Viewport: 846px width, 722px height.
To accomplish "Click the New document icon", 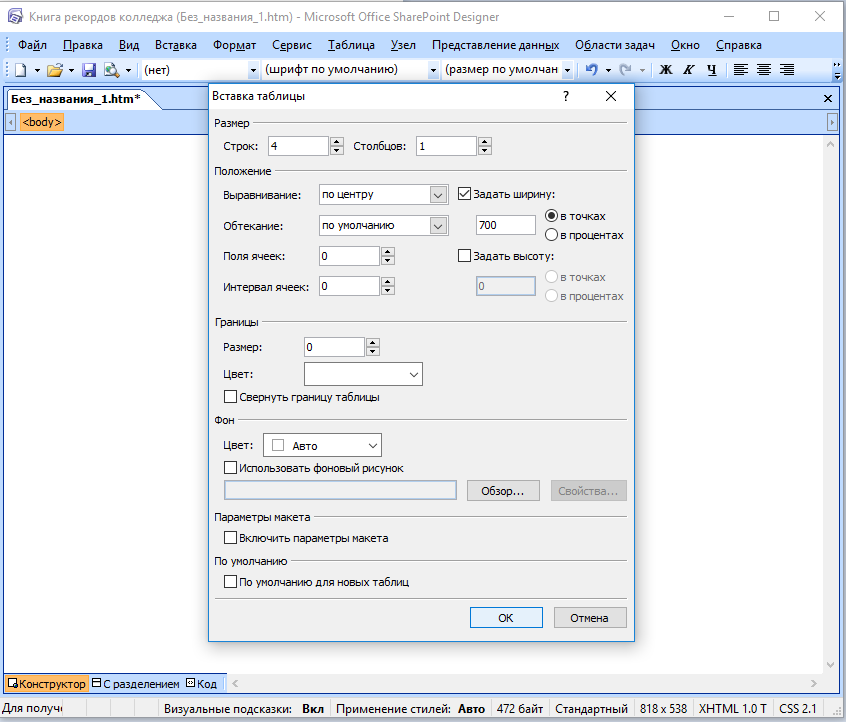I will (21, 70).
